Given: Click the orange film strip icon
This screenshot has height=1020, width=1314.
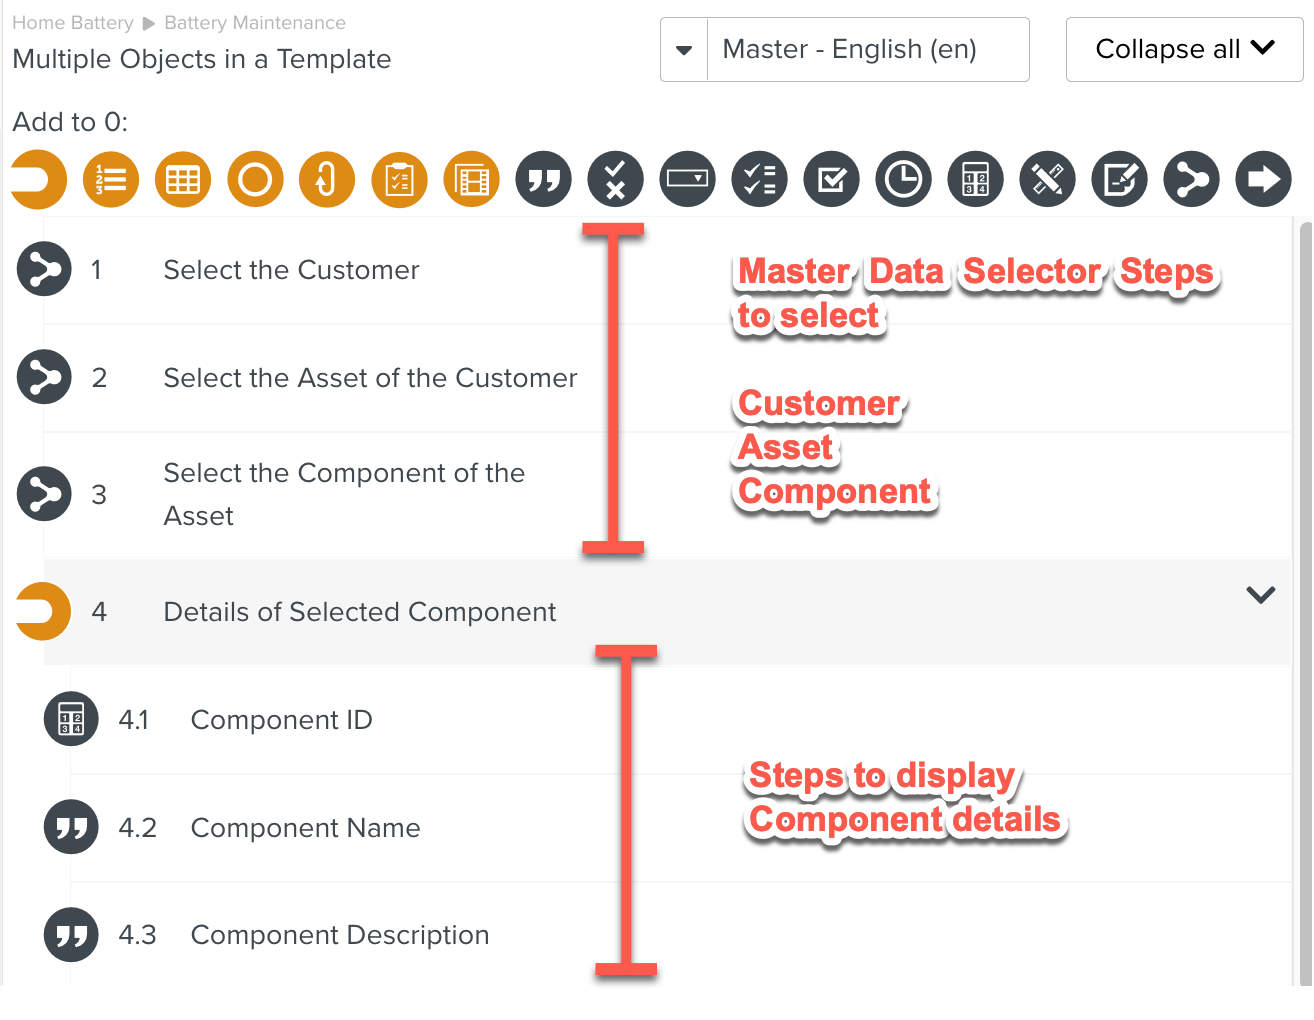Looking at the screenshot, I should [x=471, y=180].
